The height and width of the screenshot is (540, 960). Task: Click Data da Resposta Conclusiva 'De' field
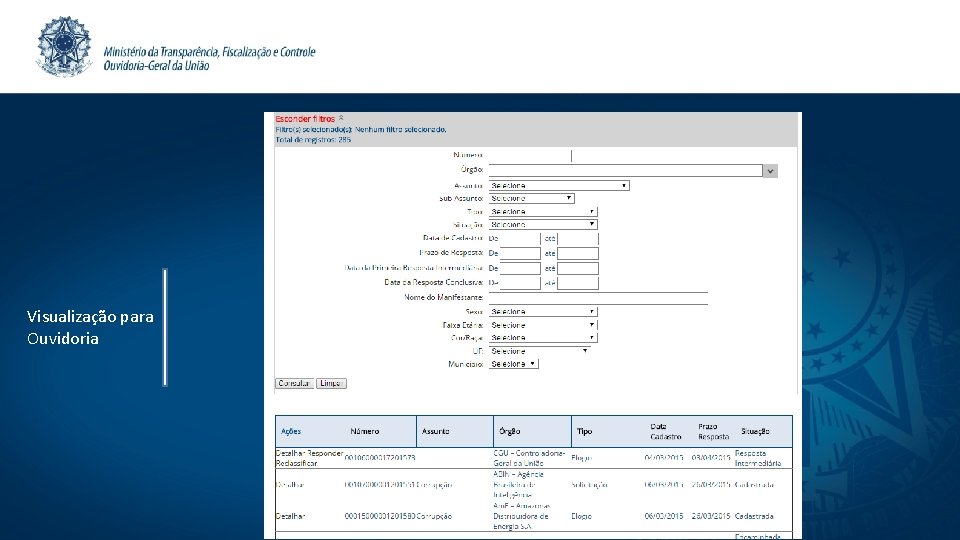click(x=520, y=283)
